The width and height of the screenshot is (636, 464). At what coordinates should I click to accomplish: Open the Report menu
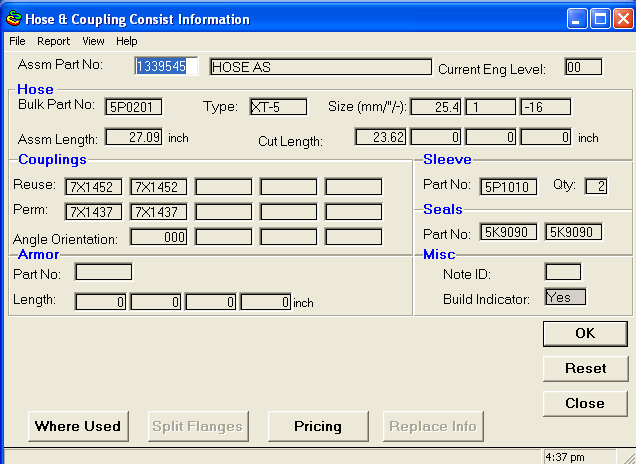tap(54, 41)
